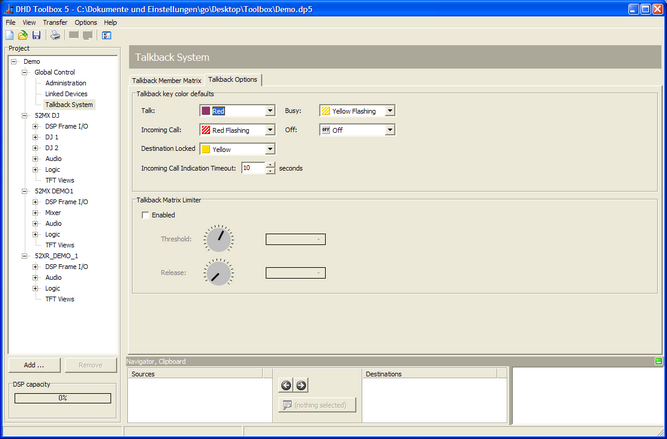The height and width of the screenshot is (439, 667).
Task: Select Linked Devices in project tree
Action: [x=66, y=94]
